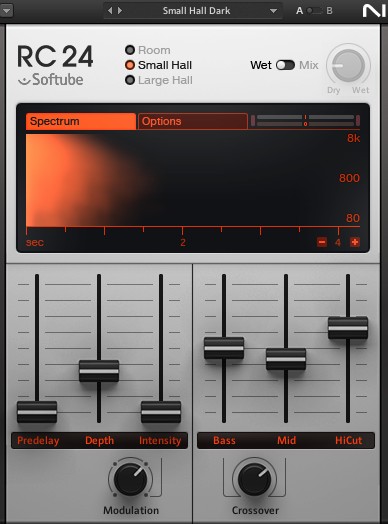
Task: Click the Mid label
Action: coord(286,440)
